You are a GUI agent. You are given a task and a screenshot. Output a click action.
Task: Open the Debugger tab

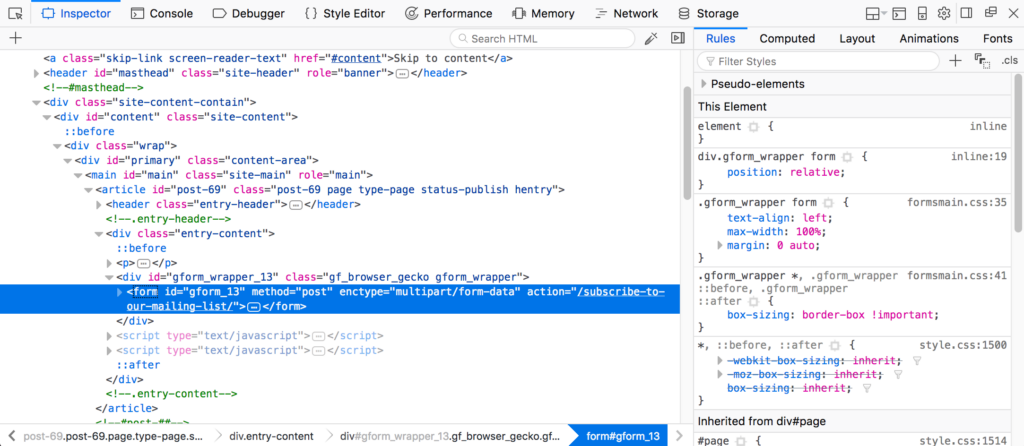[249, 13]
